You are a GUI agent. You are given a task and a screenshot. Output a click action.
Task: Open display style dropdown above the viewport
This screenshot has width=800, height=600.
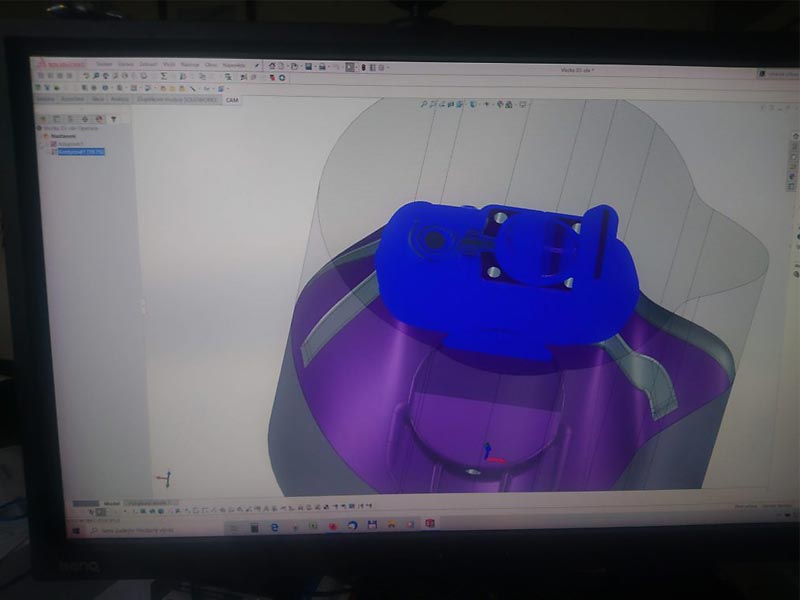coord(477,104)
